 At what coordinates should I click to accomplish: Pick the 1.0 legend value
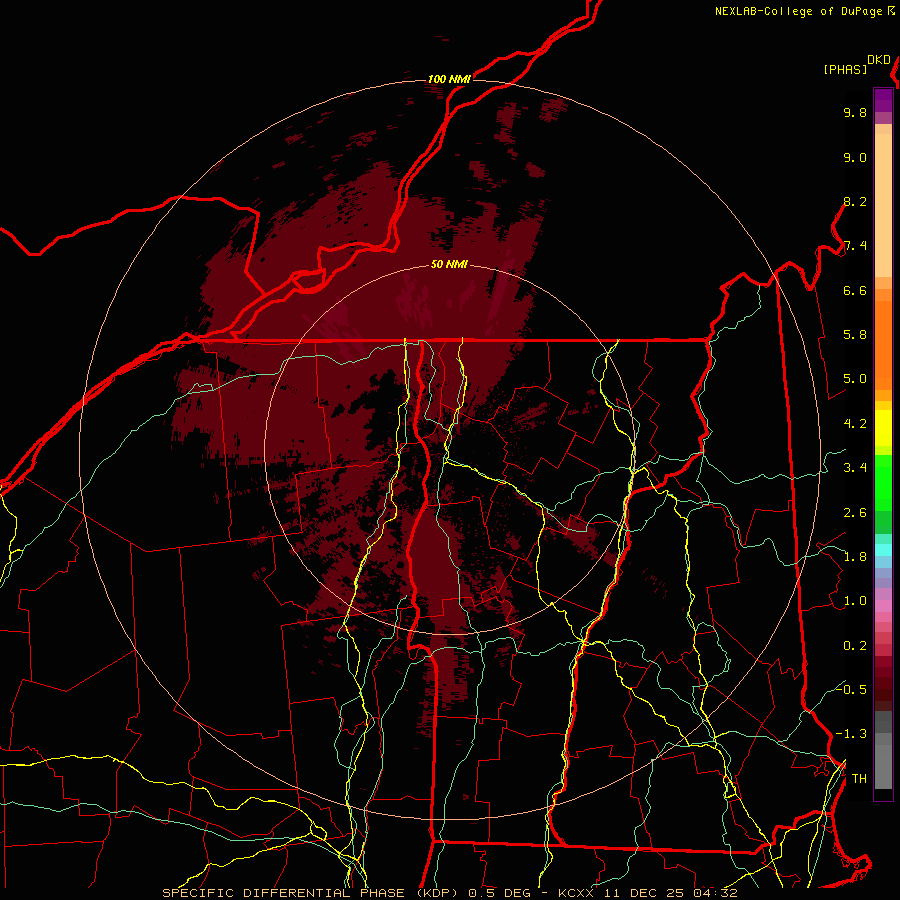(855, 601)
